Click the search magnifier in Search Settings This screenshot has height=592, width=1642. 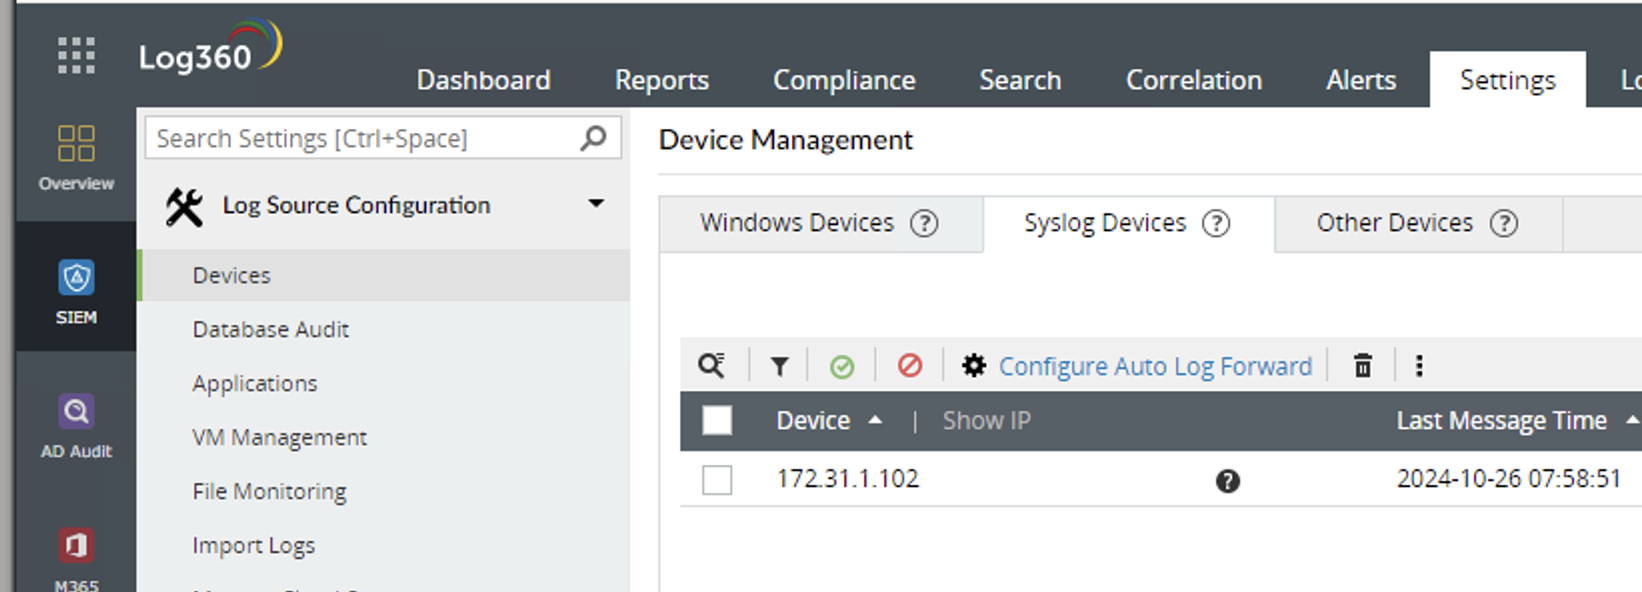[593, 138]
